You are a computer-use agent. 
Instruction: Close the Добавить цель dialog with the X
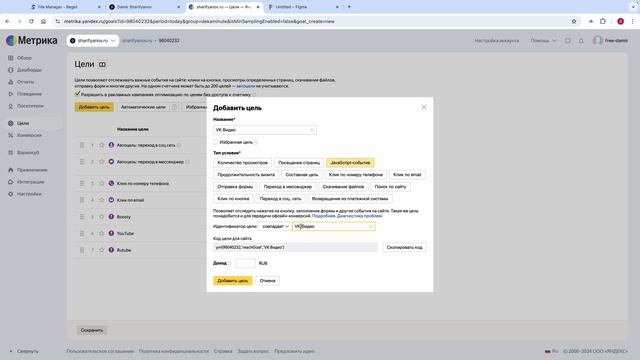tap(424, 107)
